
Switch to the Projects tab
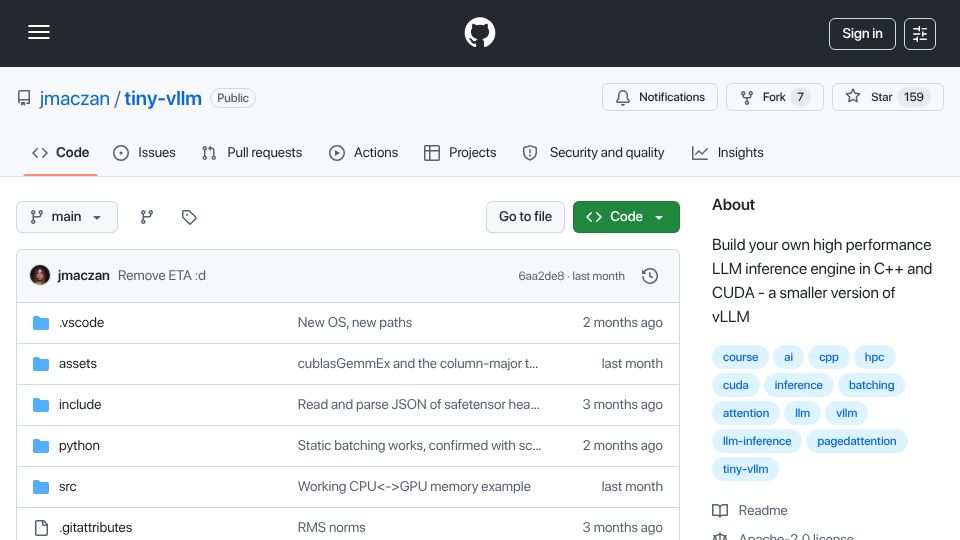[460, 152]
